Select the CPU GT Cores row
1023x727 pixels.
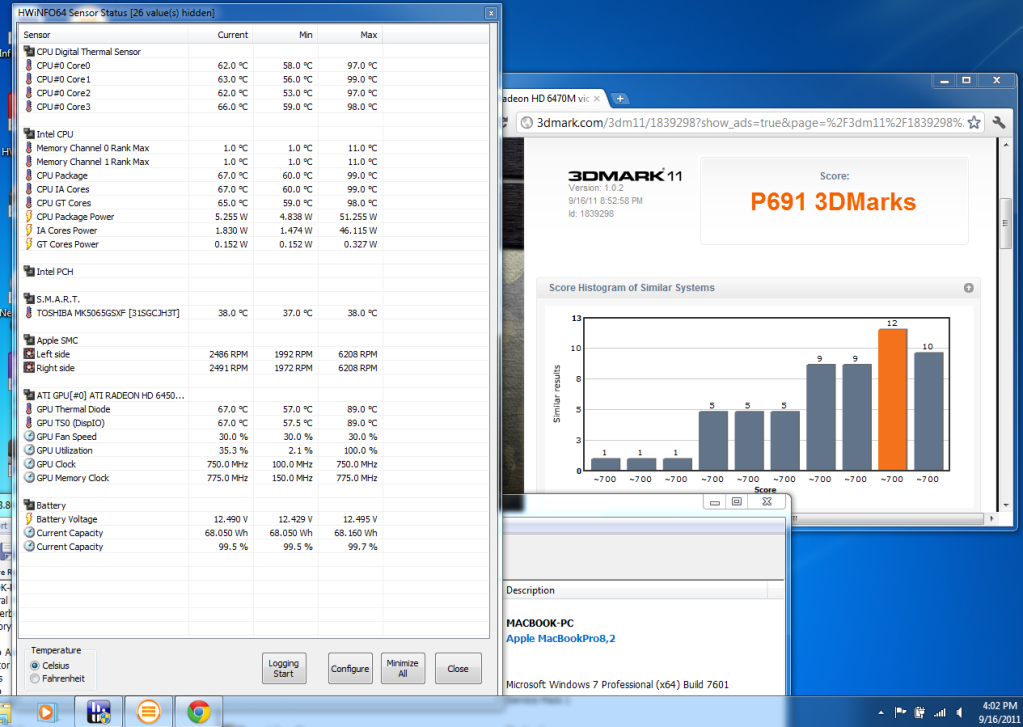pos(254,202)
